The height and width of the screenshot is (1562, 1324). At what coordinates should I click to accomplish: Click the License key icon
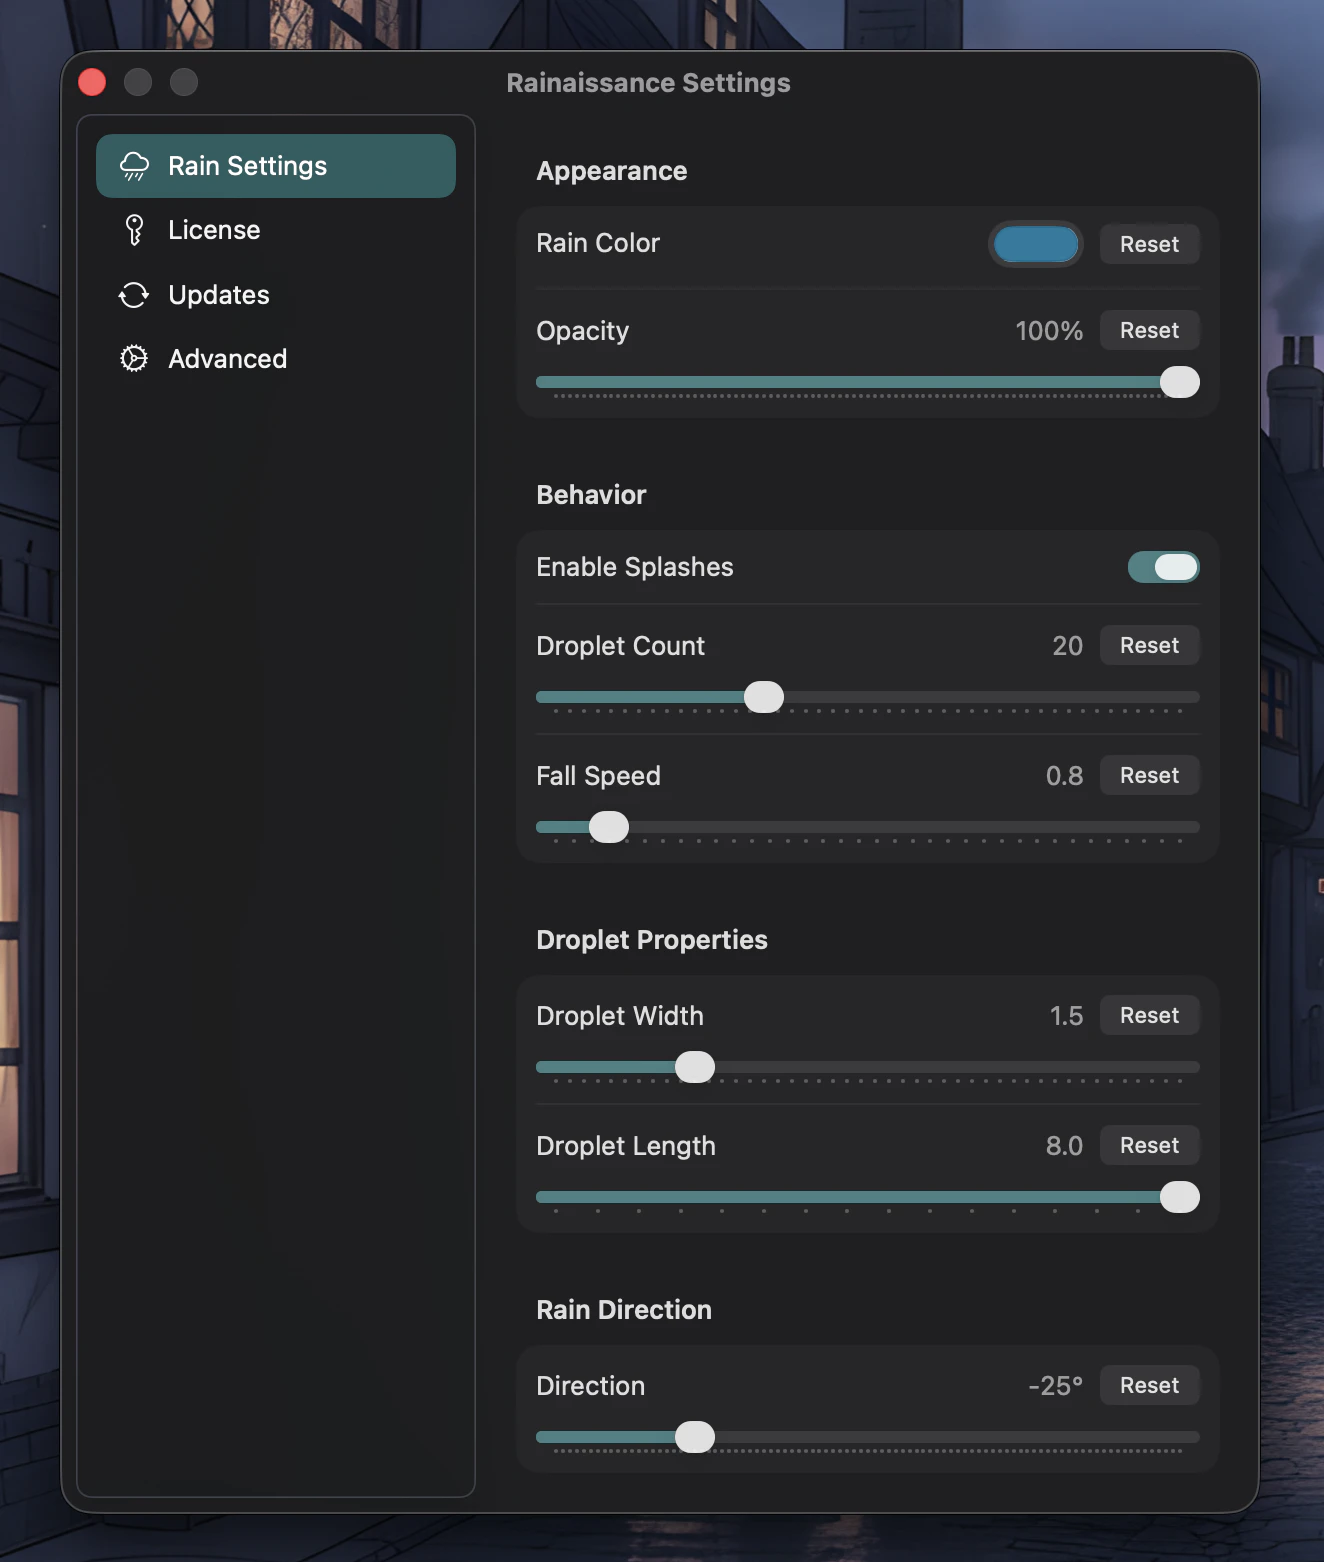point(134,230)
